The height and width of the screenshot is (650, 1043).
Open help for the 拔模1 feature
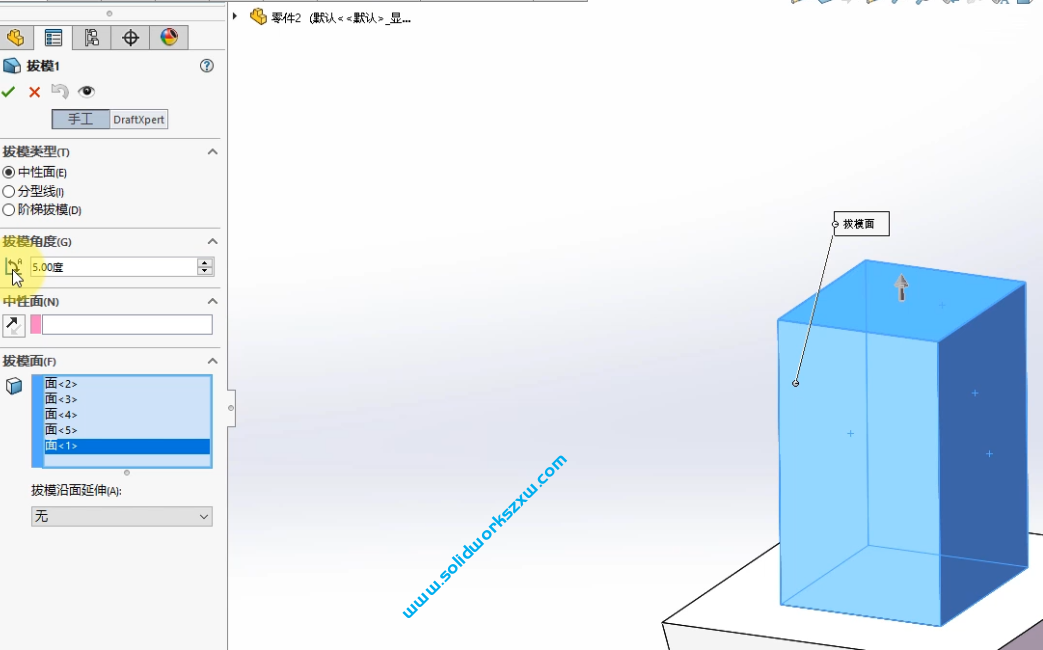[x=207, y=66]
